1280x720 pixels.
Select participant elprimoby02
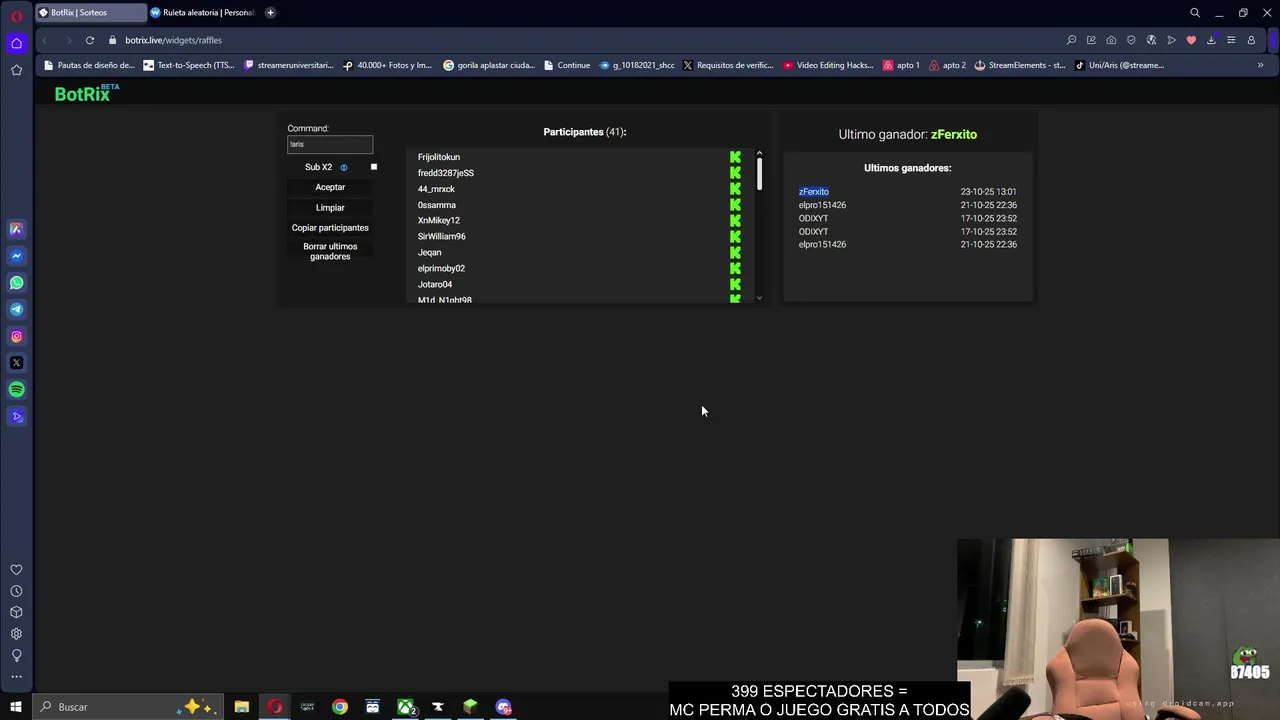coord(441,269)
